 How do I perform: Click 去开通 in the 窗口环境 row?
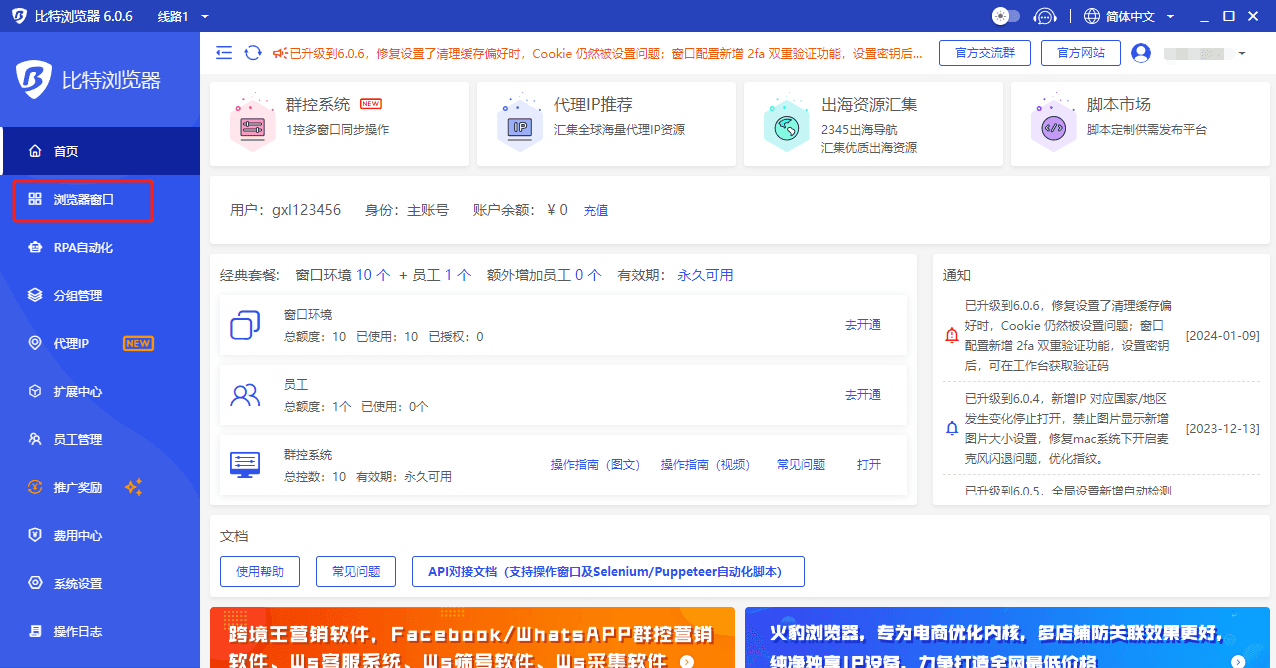coord(863,325)
